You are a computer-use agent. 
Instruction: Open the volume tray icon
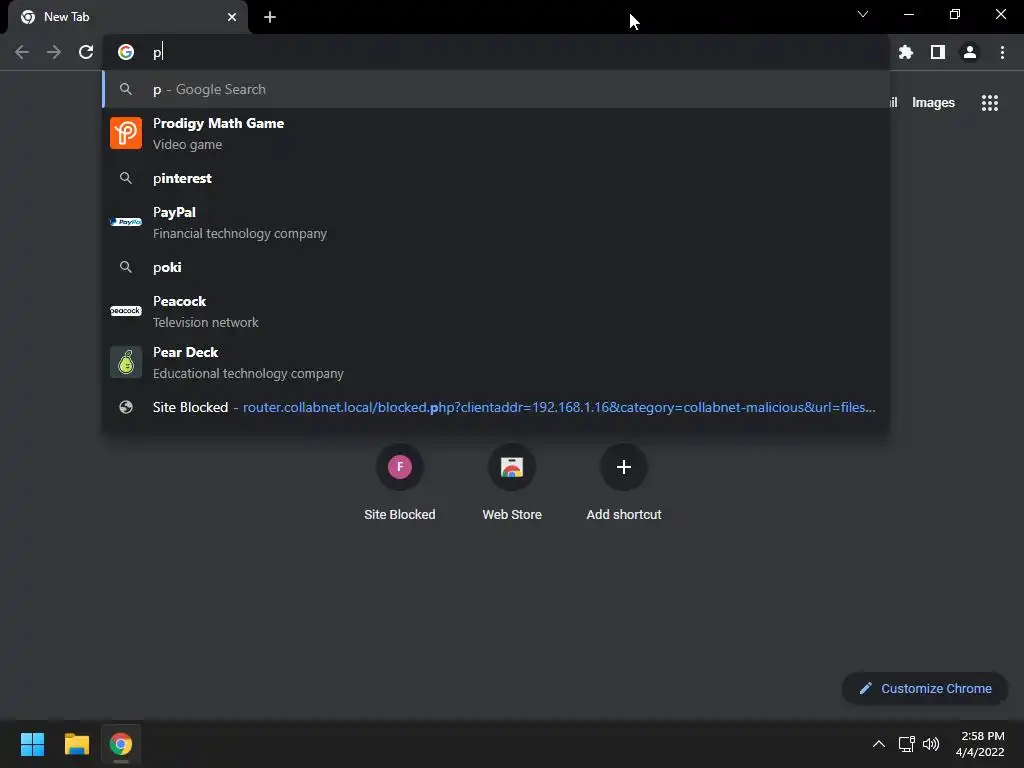click(931, 744)
